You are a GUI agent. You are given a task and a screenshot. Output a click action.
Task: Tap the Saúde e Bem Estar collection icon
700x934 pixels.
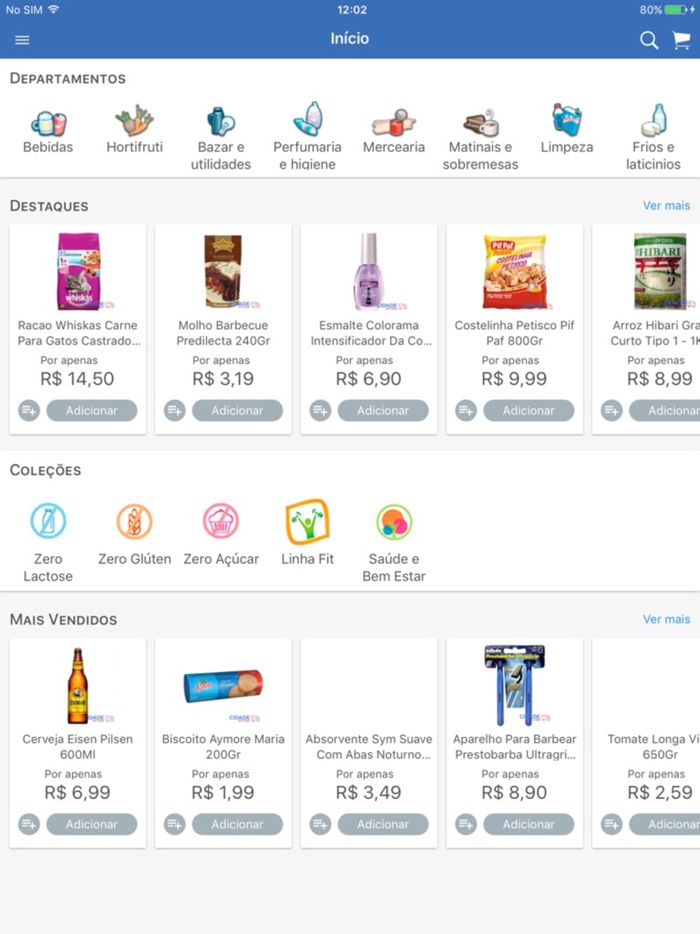[x=393, y=520]
